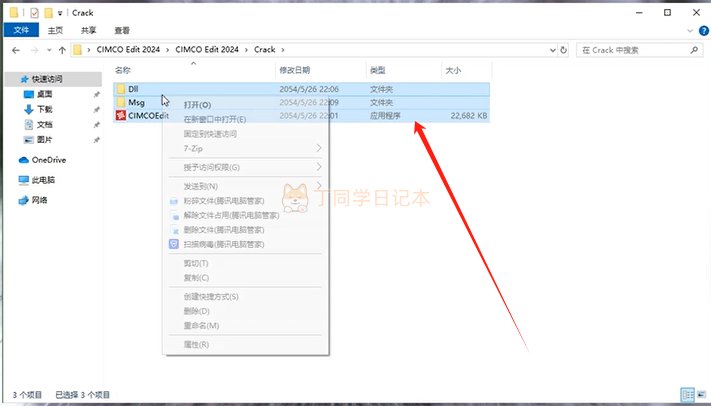This screenshot has height=406, width=711.
Task: Open the help question mark icon
Action: click(x=704, y=31)
